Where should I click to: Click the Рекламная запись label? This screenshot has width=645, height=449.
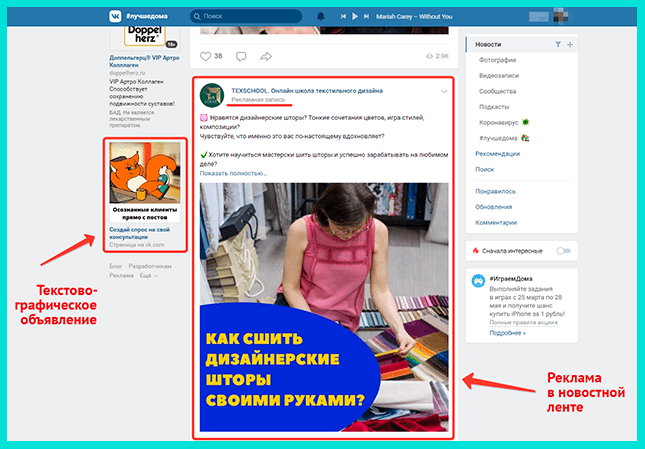pyautogui.click(x=258, y=100)
